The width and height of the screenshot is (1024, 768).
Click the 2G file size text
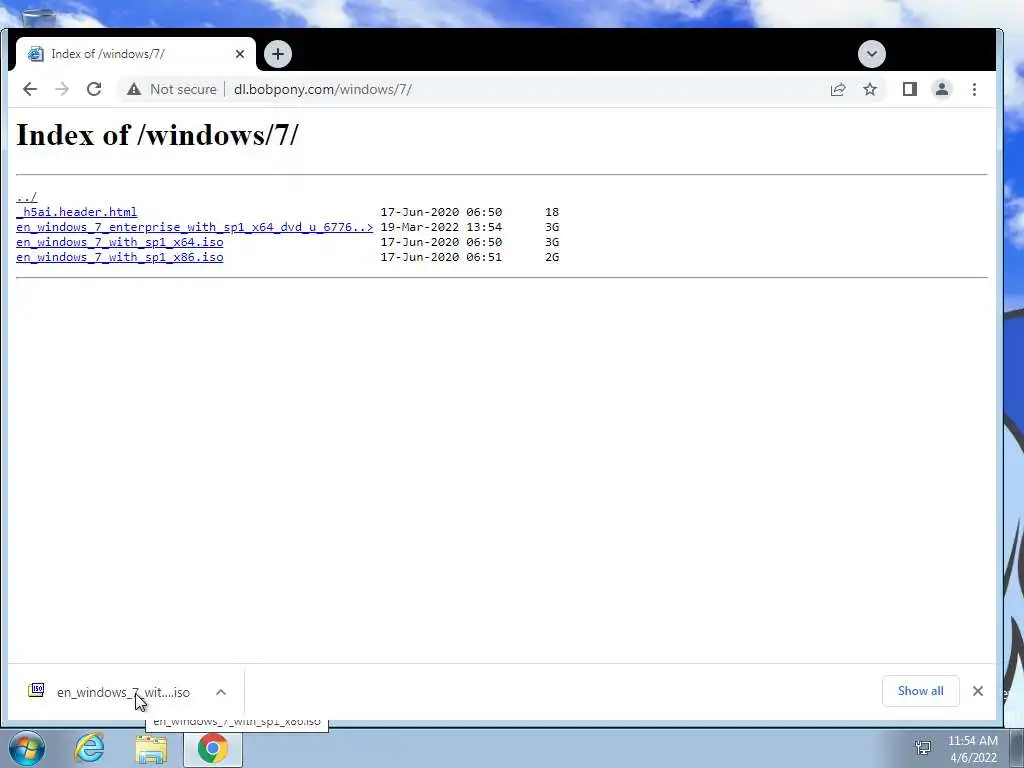click(552, 257)
